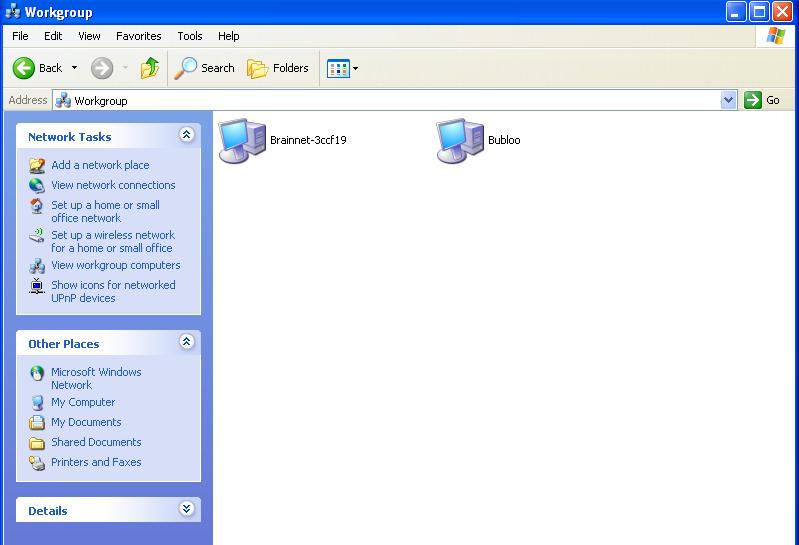Click the View network connections link

(x=113, y=185)
